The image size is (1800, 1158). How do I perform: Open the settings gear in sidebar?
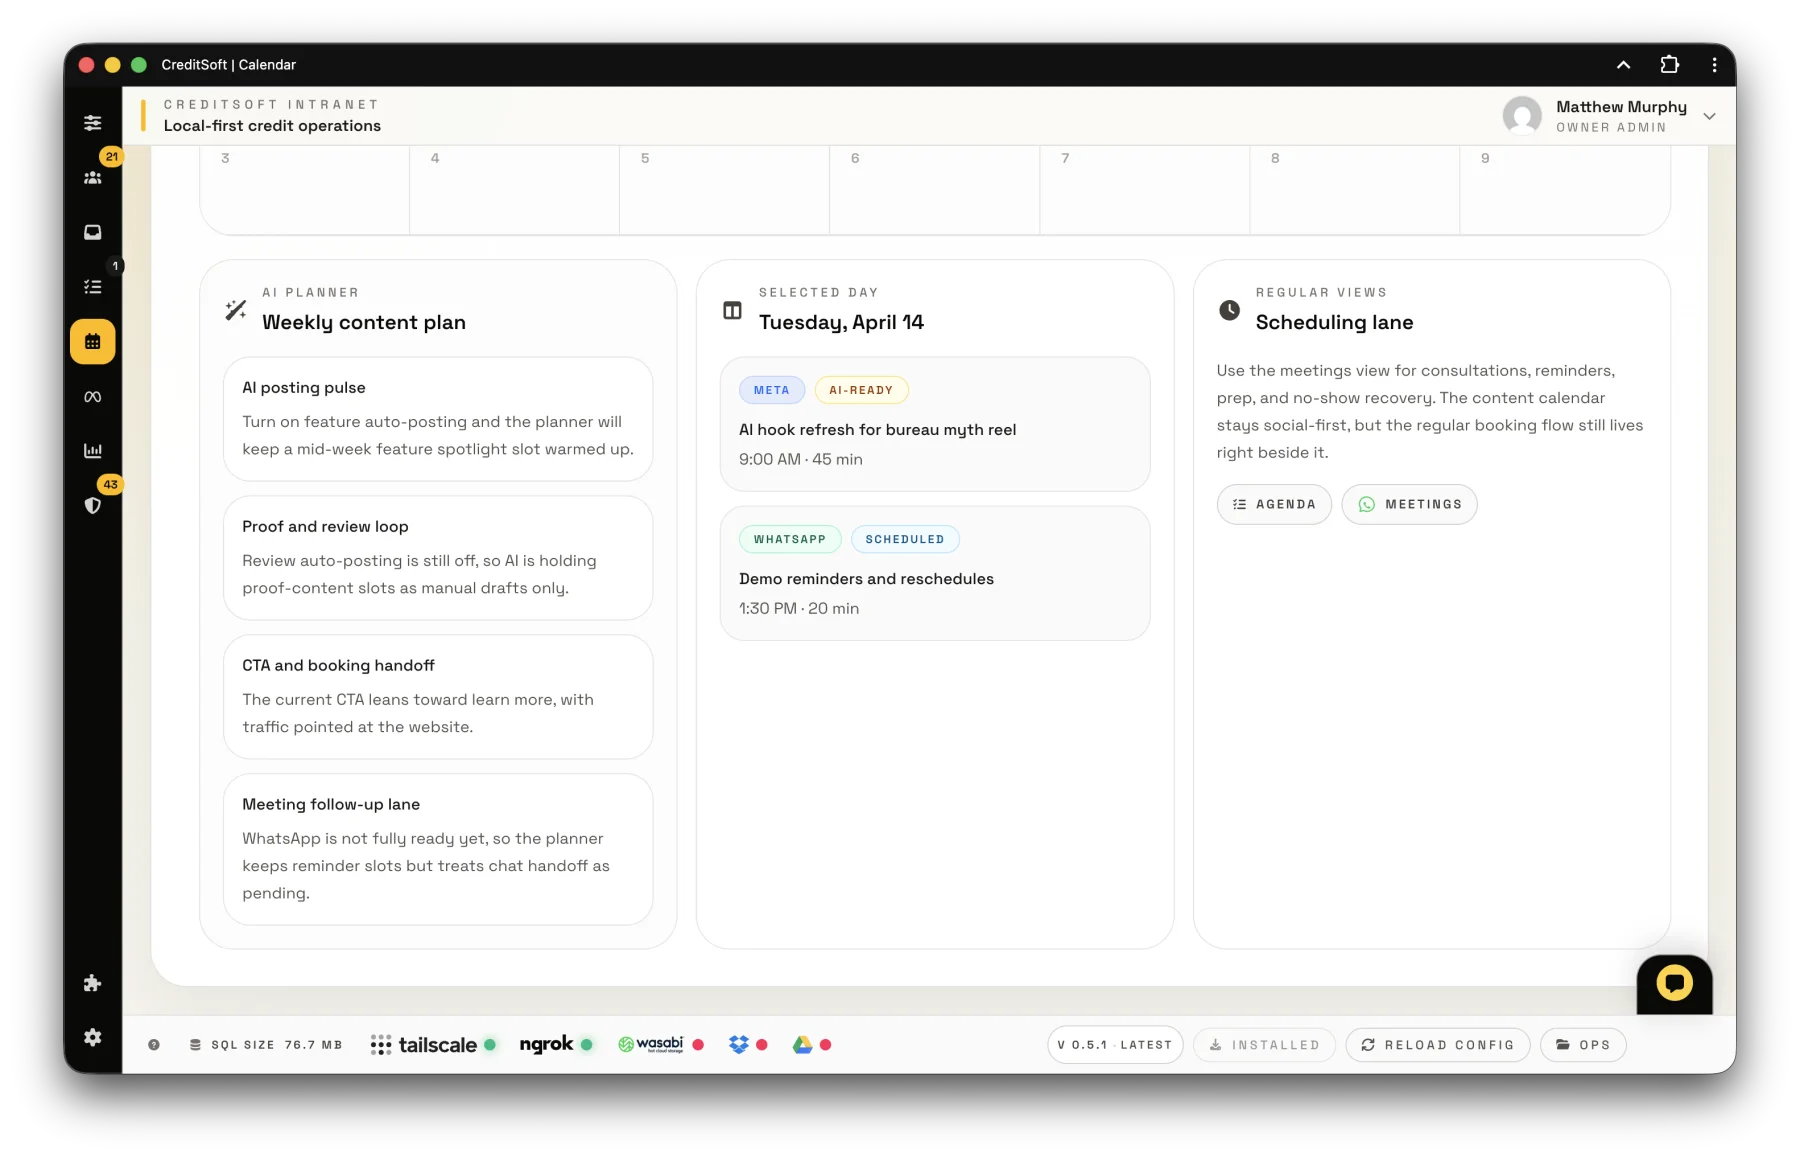(92, 1037)
